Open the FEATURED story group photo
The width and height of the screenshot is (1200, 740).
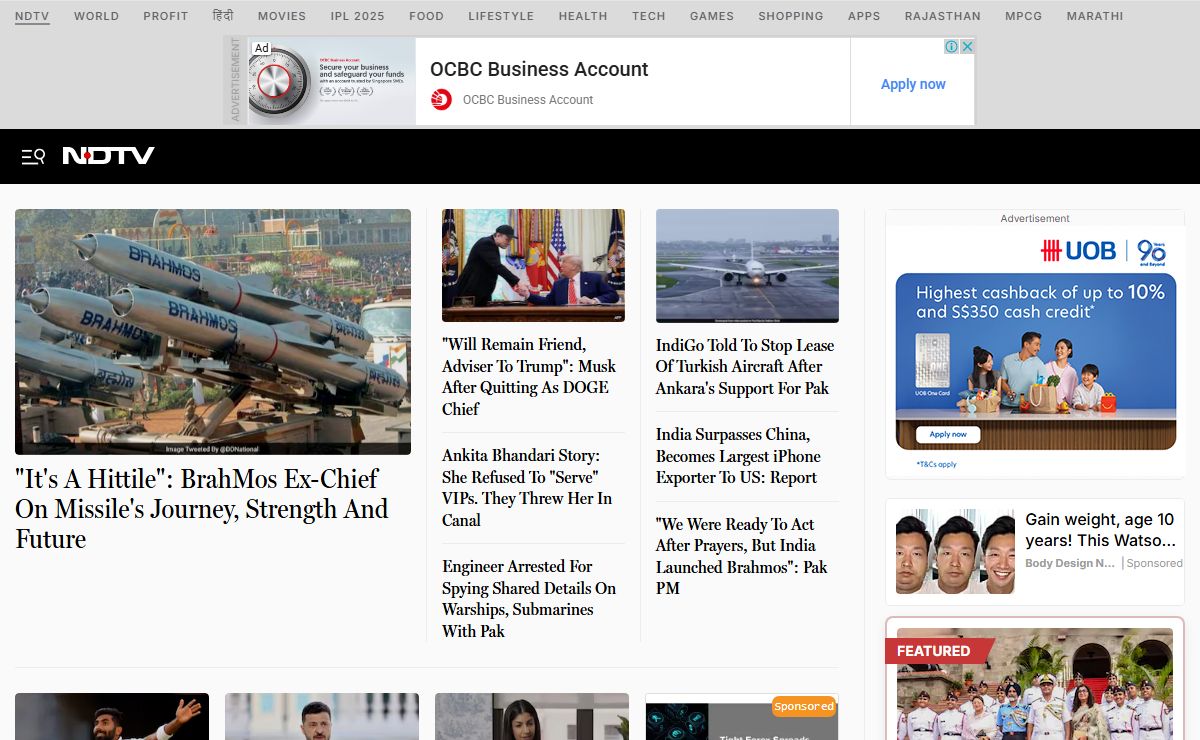click(1035, 684)
